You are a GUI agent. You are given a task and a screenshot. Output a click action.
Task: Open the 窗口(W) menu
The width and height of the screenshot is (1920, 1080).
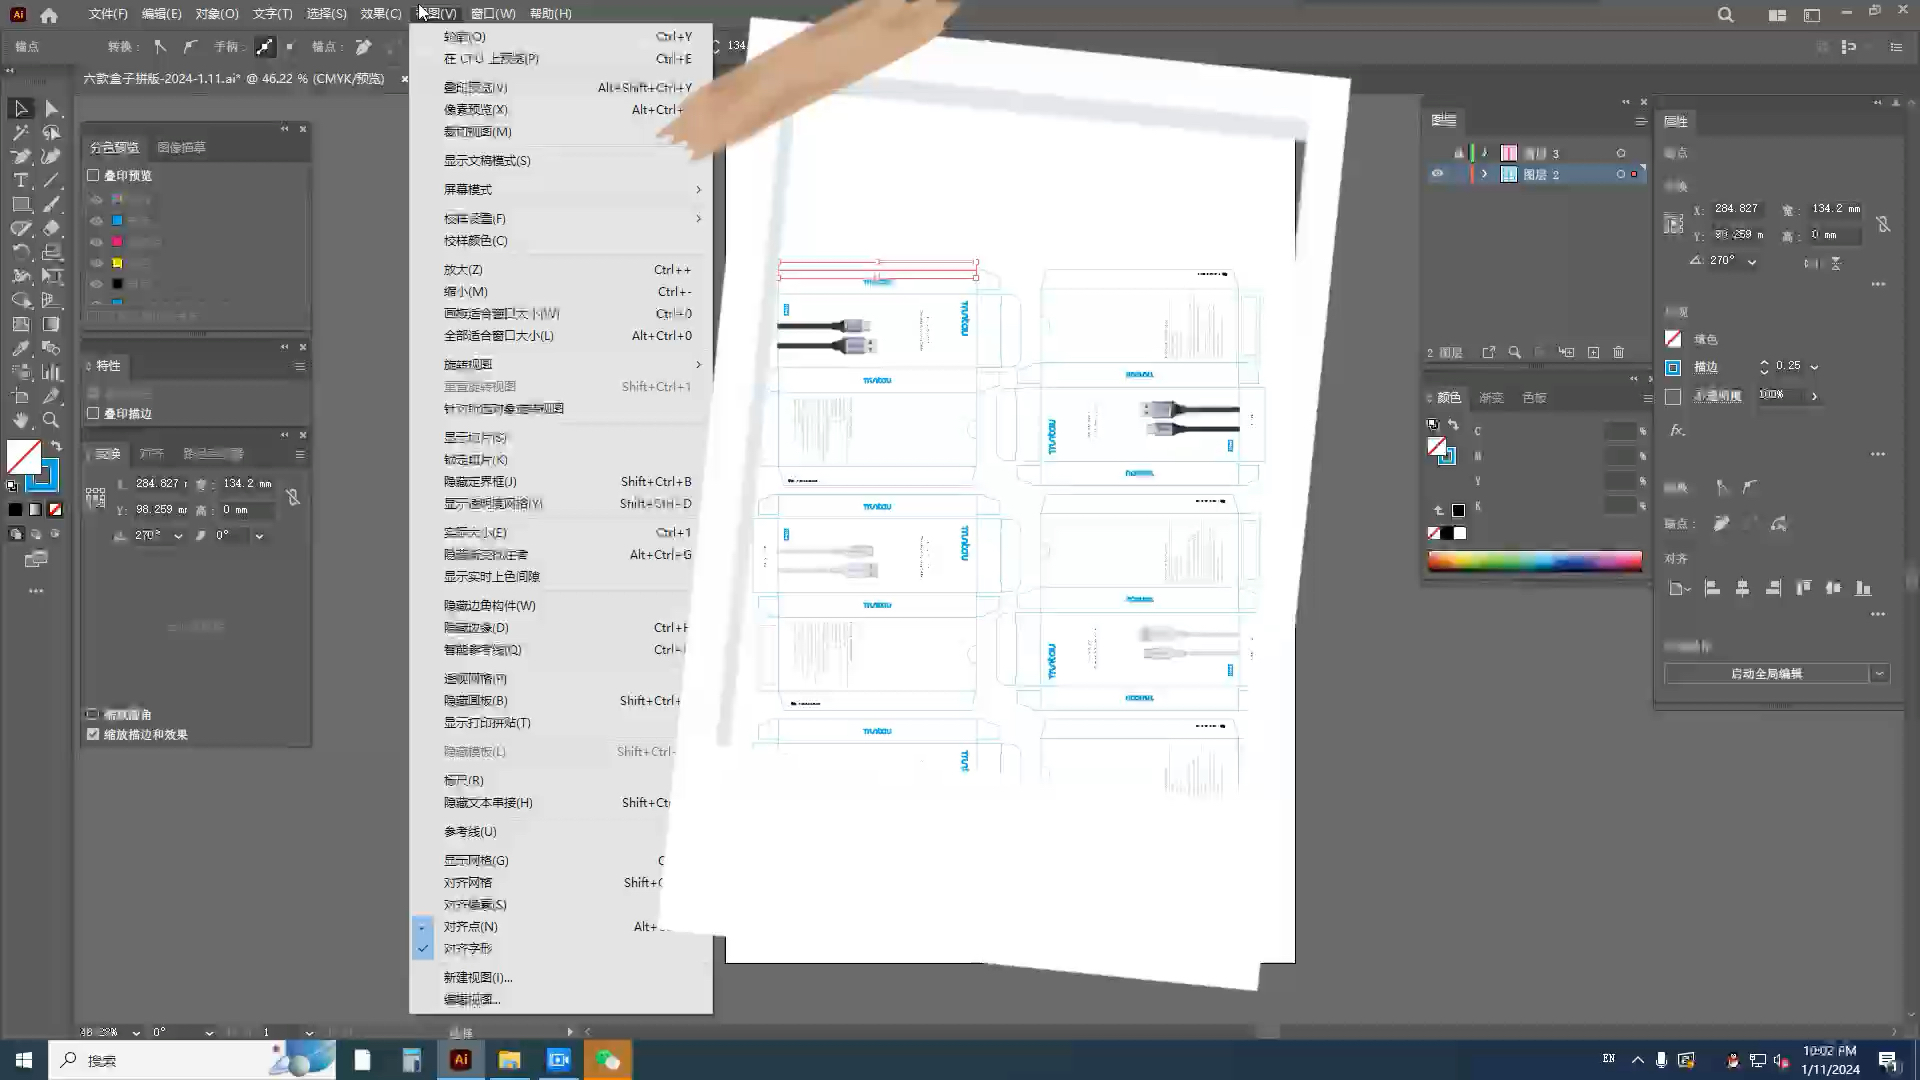click(493, 14)
